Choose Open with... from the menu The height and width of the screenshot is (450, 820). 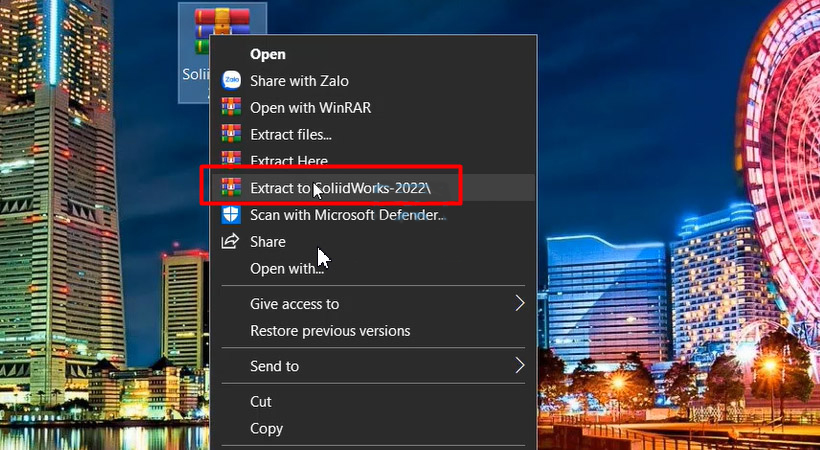click(287, 268)
